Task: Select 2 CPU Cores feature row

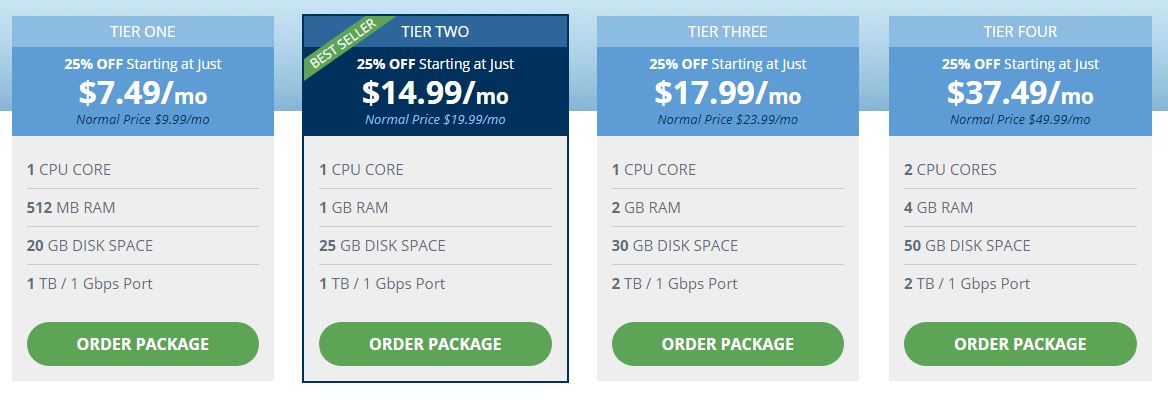Action: tap(1021, 169)
